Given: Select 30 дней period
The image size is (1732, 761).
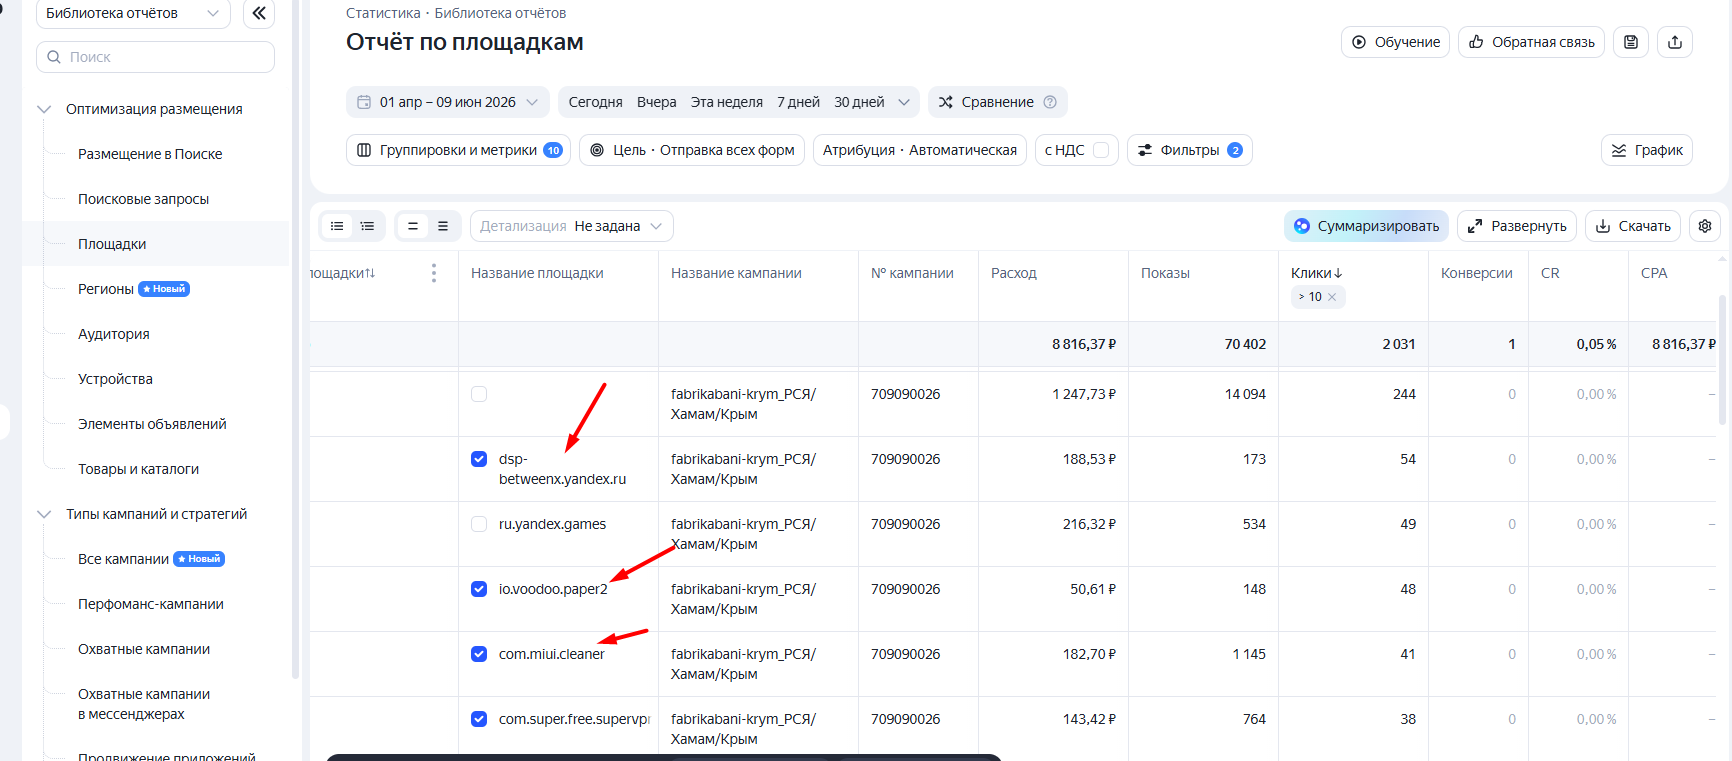Looking at the screenshot, I should click(860, 102).
